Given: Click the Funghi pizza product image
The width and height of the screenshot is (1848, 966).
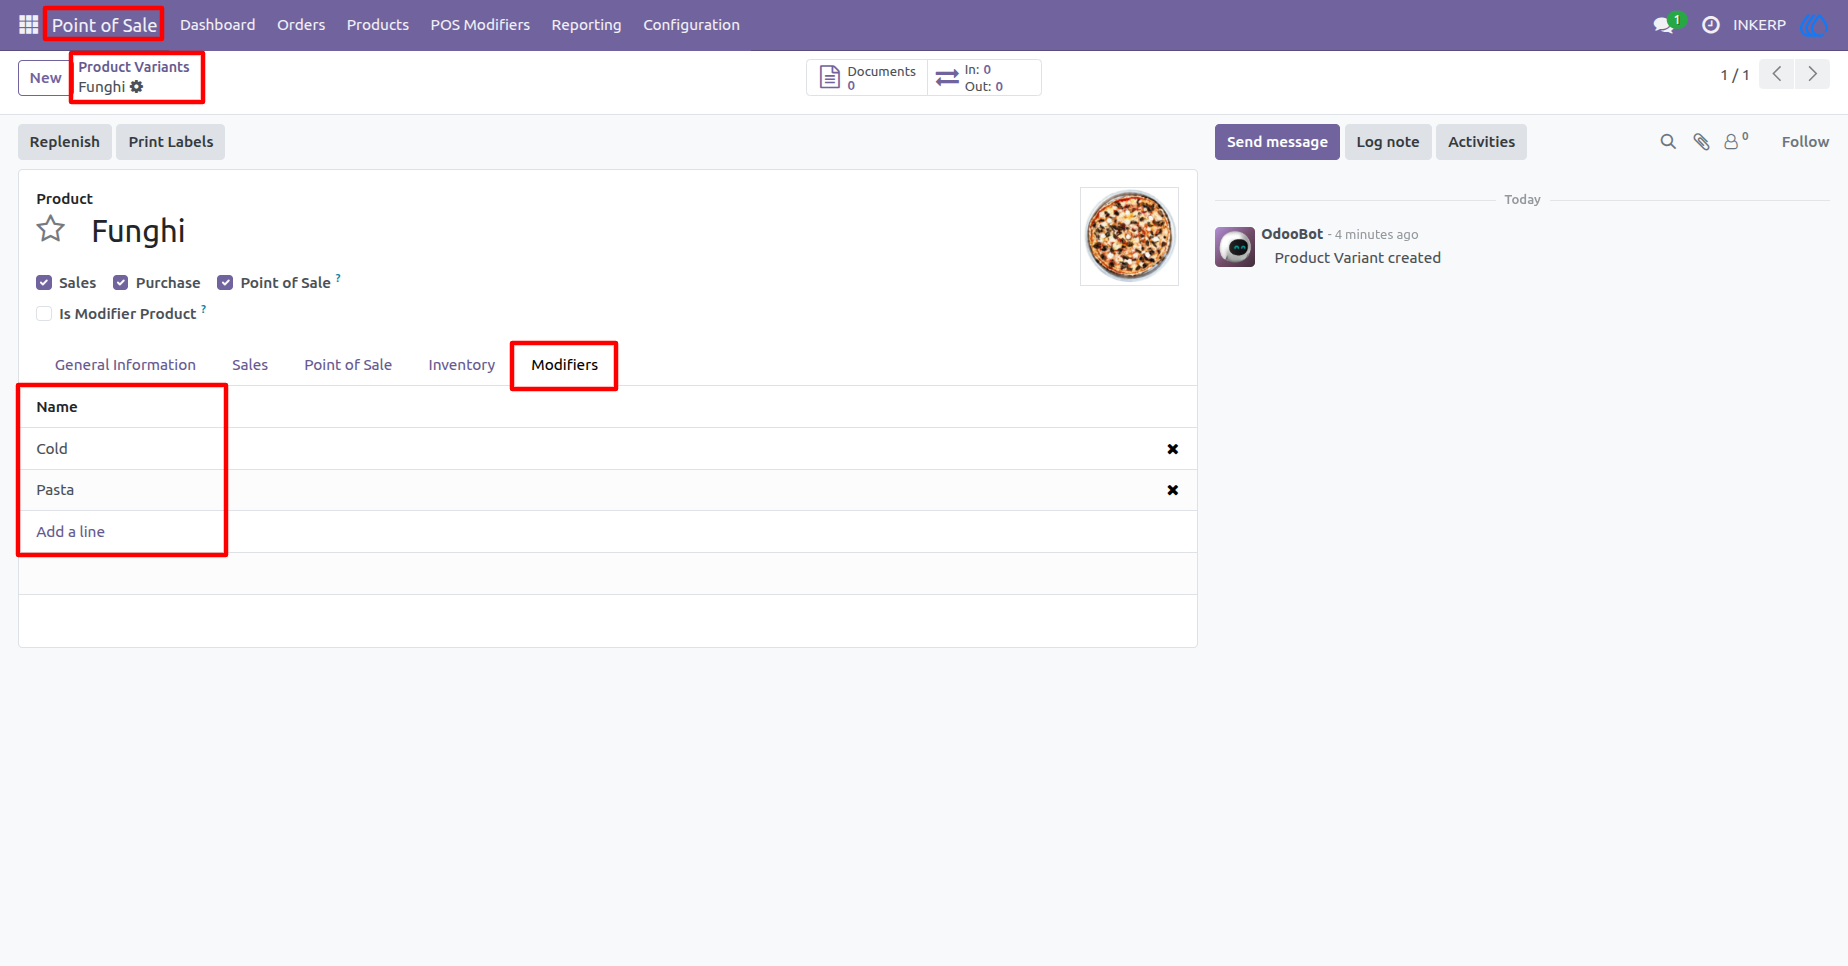Looking at the screenshot, I should click(1129, 236).
